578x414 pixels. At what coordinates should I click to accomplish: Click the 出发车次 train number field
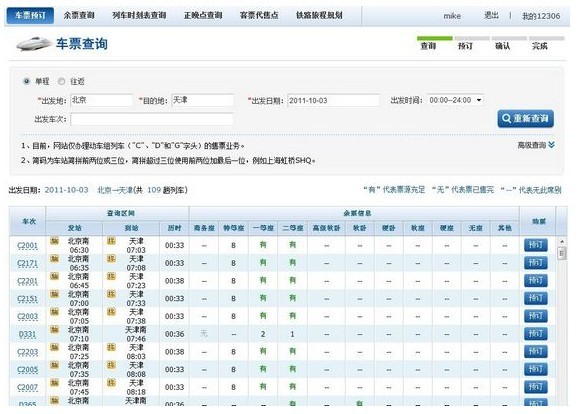(x=152, y=119)
